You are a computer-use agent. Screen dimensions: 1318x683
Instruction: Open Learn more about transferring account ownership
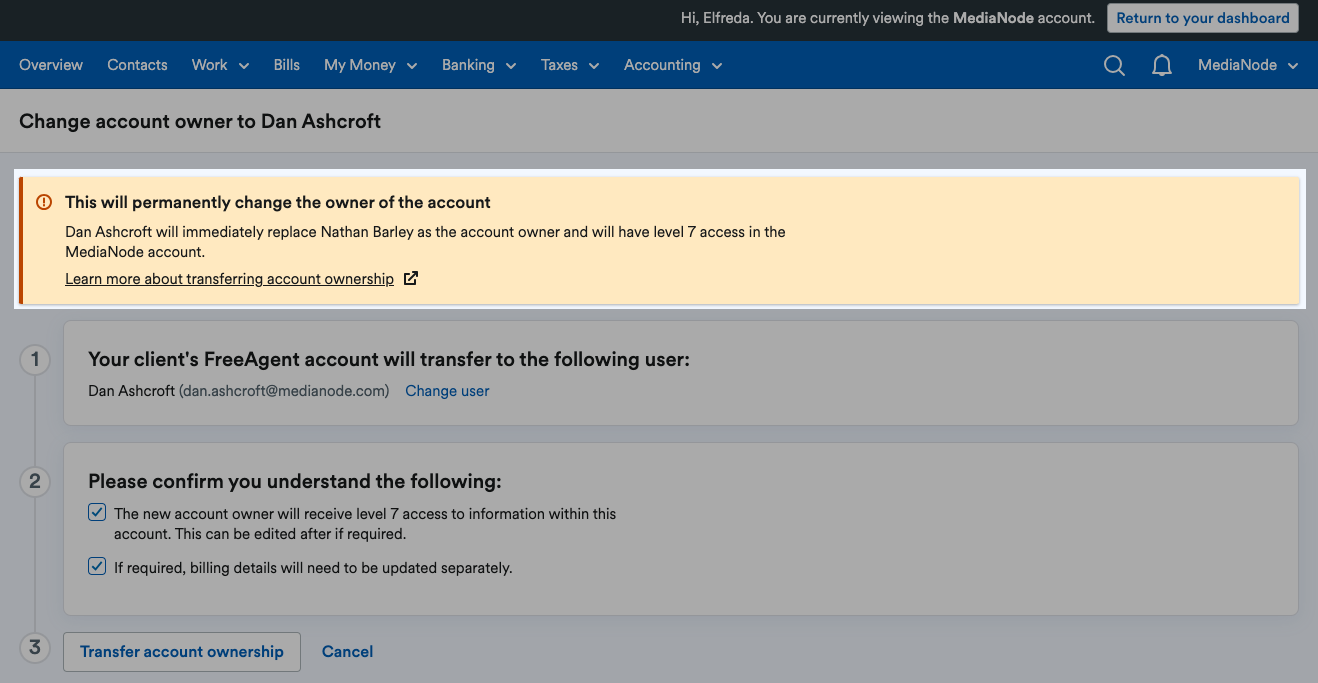(x=229, y=279)
